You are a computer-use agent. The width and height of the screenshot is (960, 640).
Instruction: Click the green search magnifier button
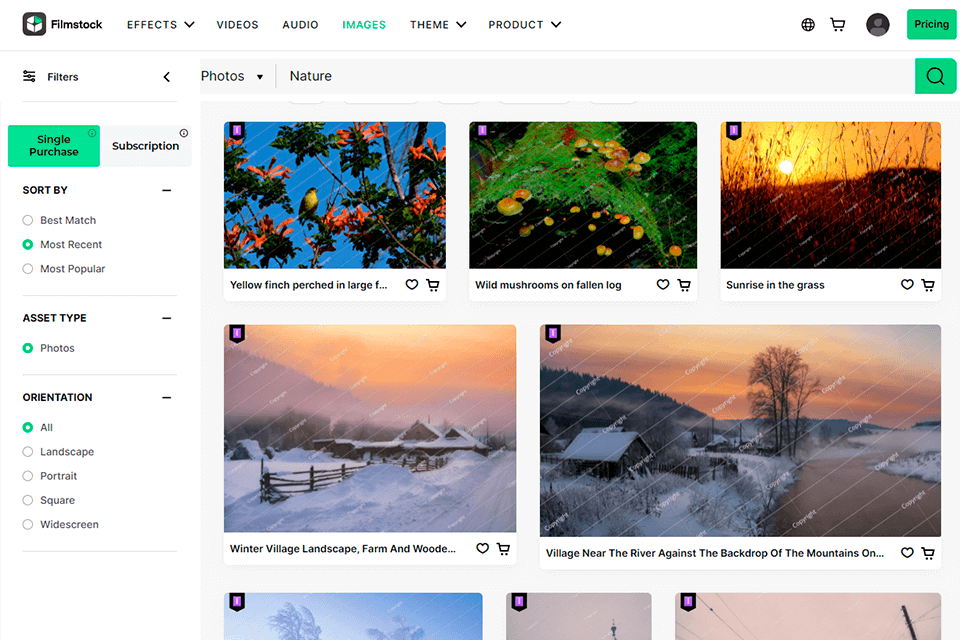tap(935, 76)
